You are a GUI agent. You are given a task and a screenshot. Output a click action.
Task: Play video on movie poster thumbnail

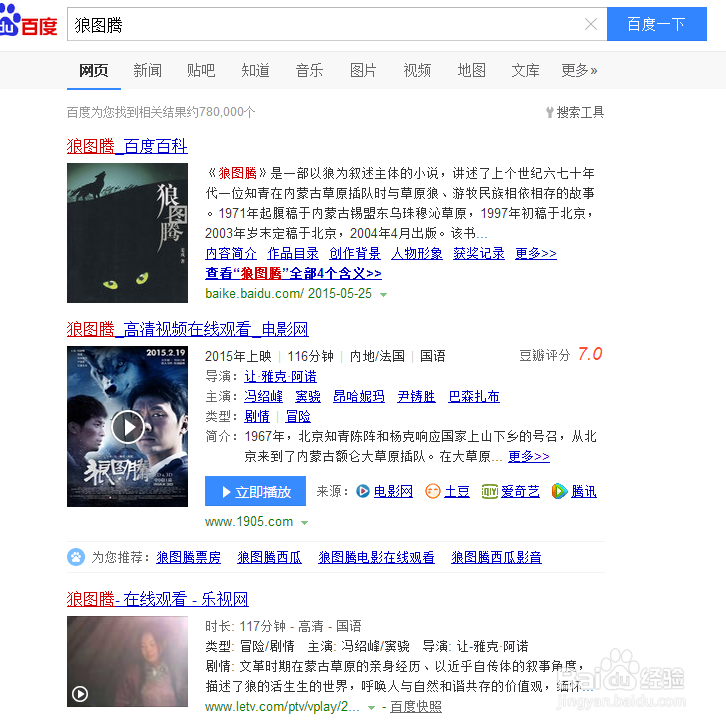click(x=127, y=426)
